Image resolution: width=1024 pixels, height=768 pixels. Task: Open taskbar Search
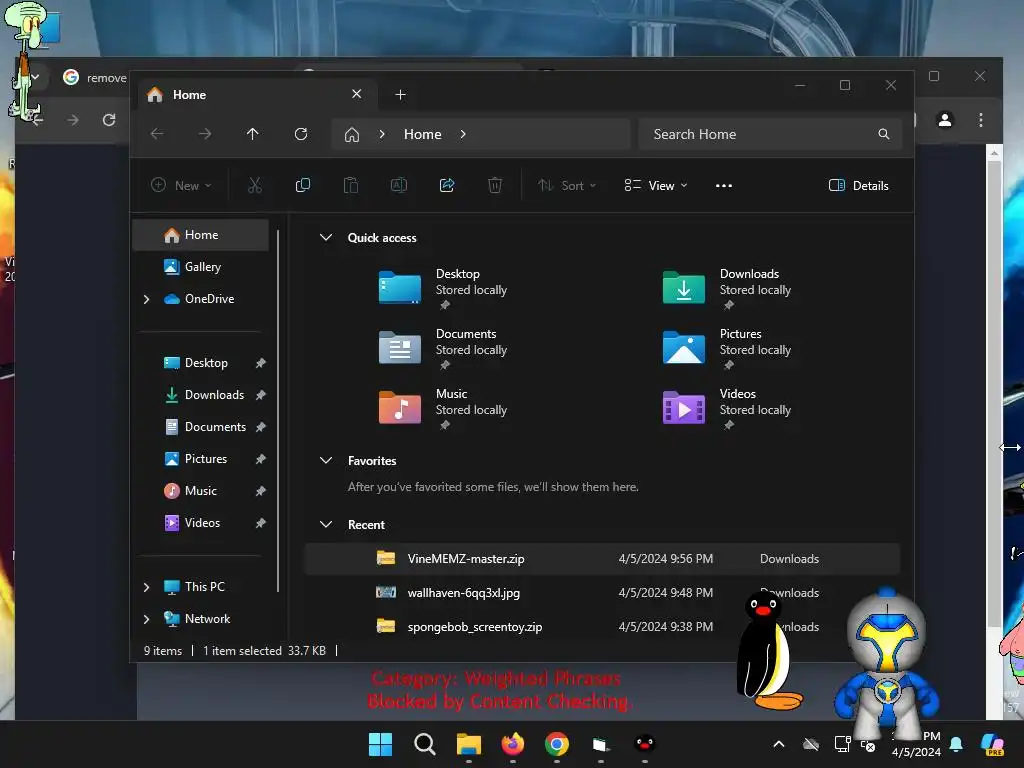[x=424, y=744]
